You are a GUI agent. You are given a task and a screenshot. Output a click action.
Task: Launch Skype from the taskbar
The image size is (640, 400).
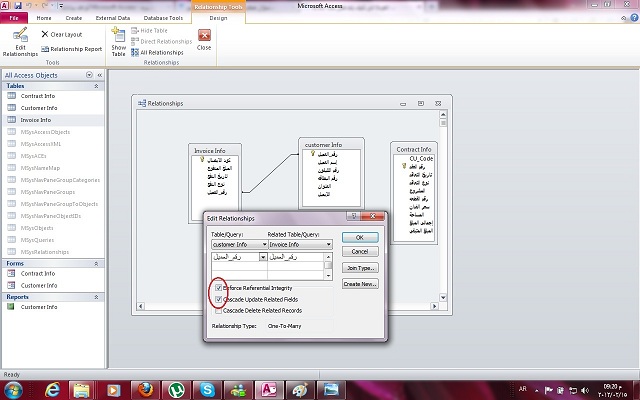(207, 390)
